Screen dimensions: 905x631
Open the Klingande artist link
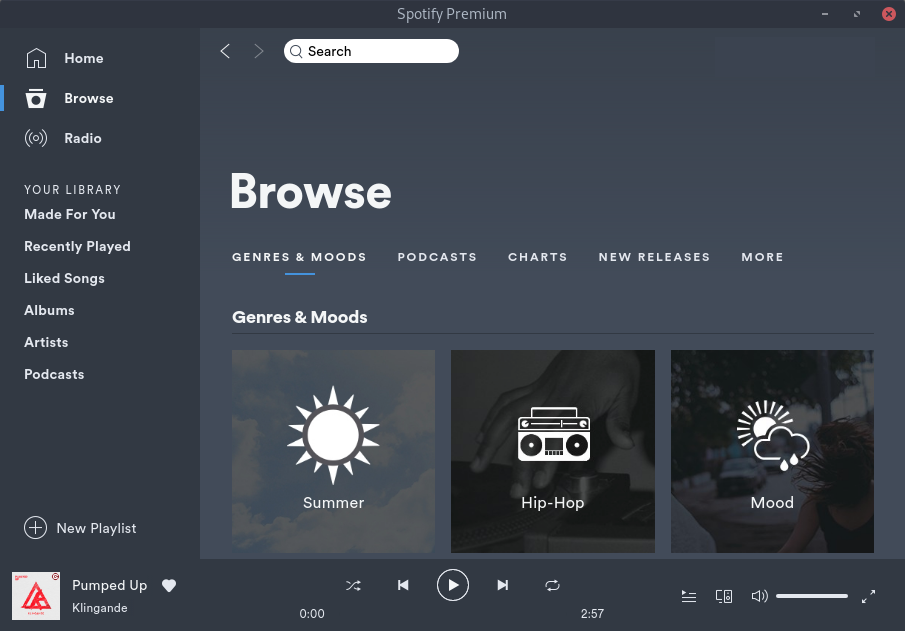(100, 608)
